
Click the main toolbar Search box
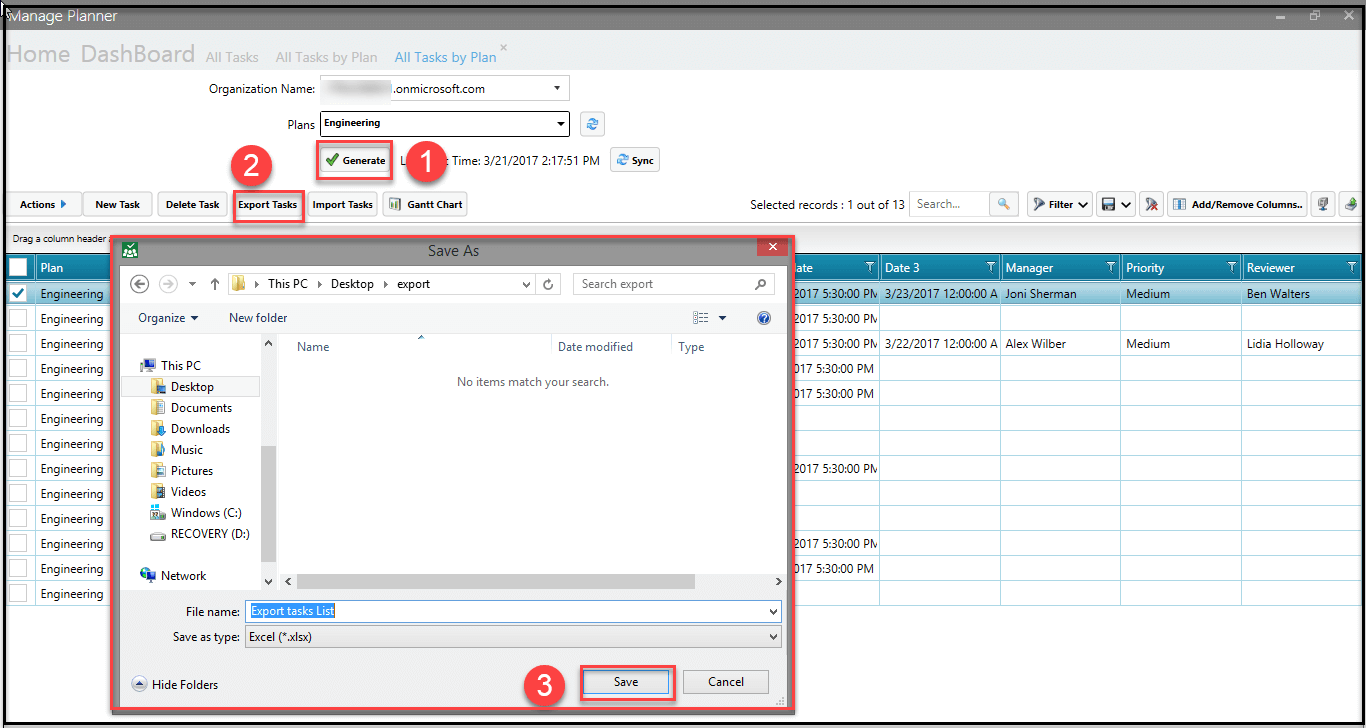point(949,204)
